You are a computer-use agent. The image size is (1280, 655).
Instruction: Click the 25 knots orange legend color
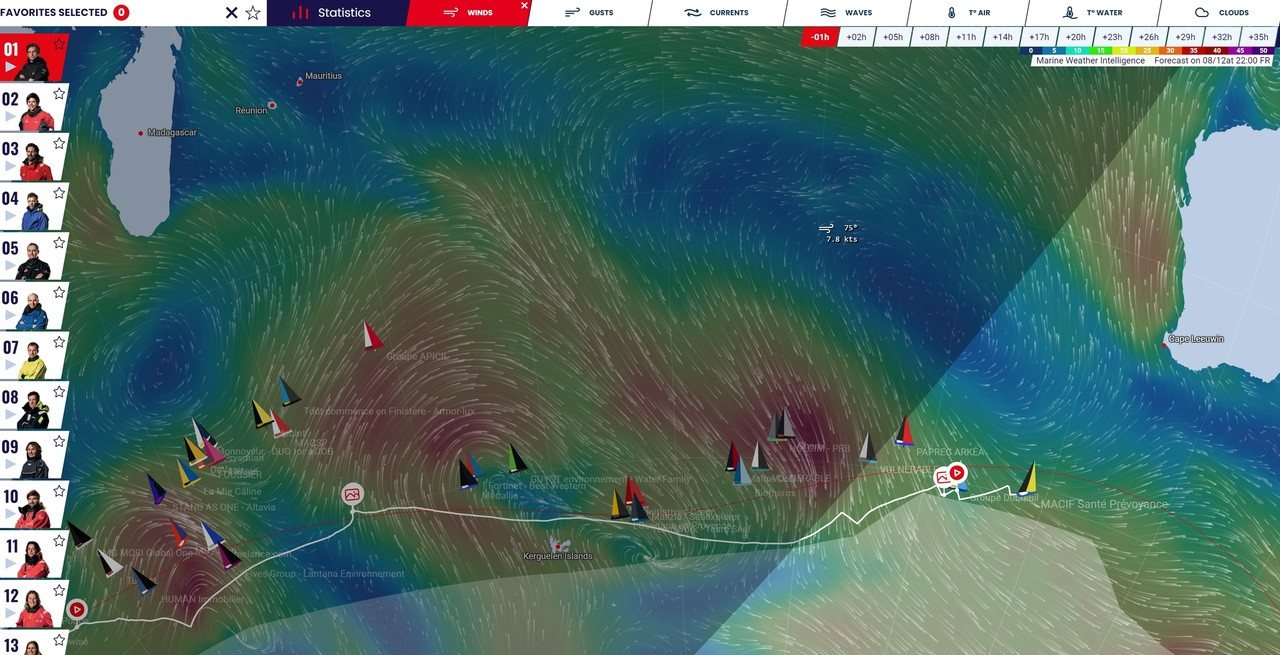(x=1147, y=50)
